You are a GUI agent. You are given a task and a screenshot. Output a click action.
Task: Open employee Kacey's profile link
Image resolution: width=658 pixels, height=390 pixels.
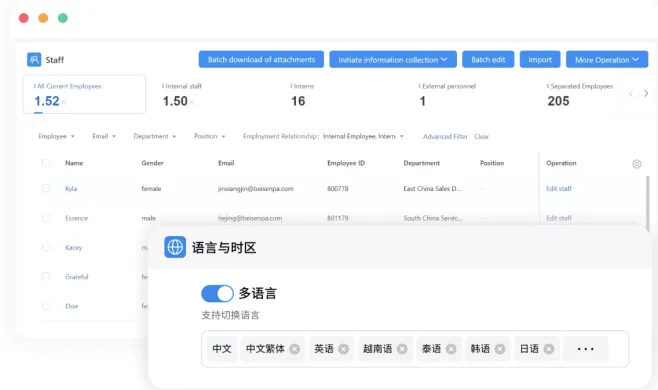(x=73, y=247)
